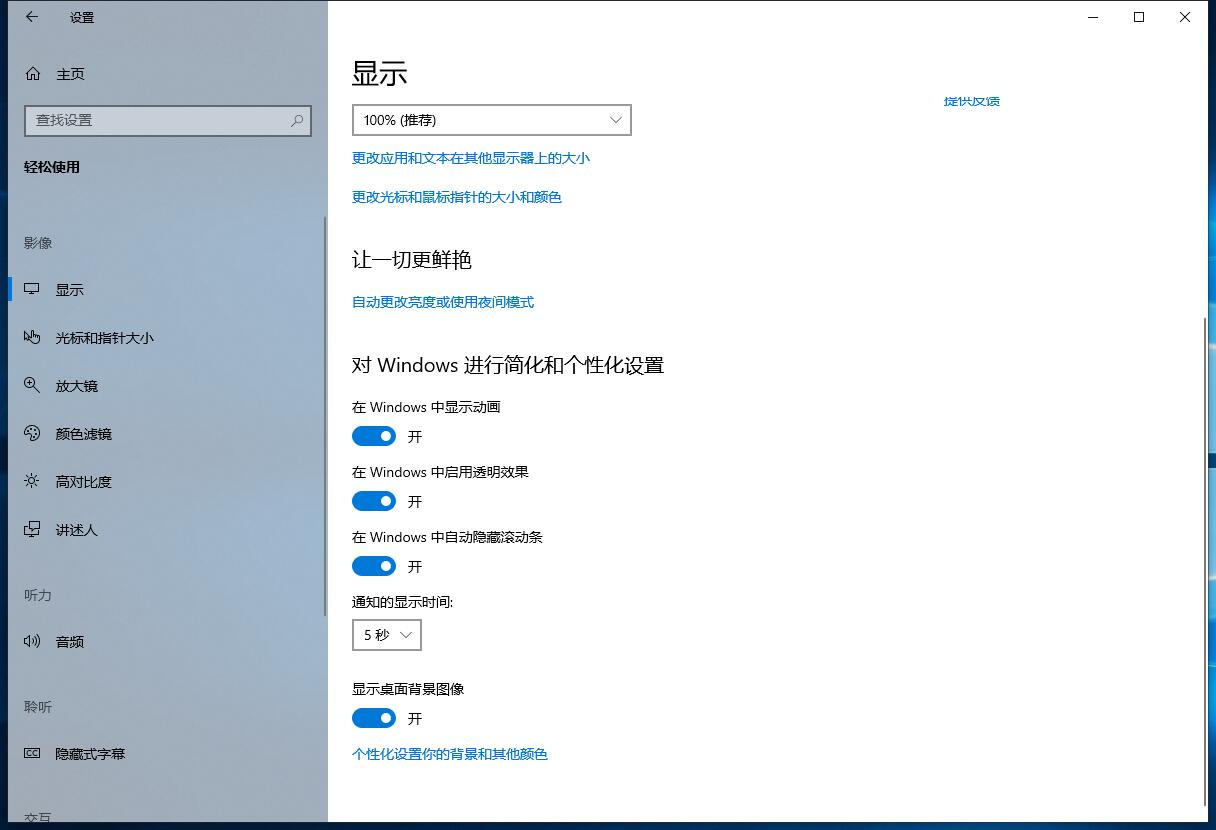Click the 提供反馈 link
The width and height of the screenshot is (1216, 830).
click(x=972, y=101)
